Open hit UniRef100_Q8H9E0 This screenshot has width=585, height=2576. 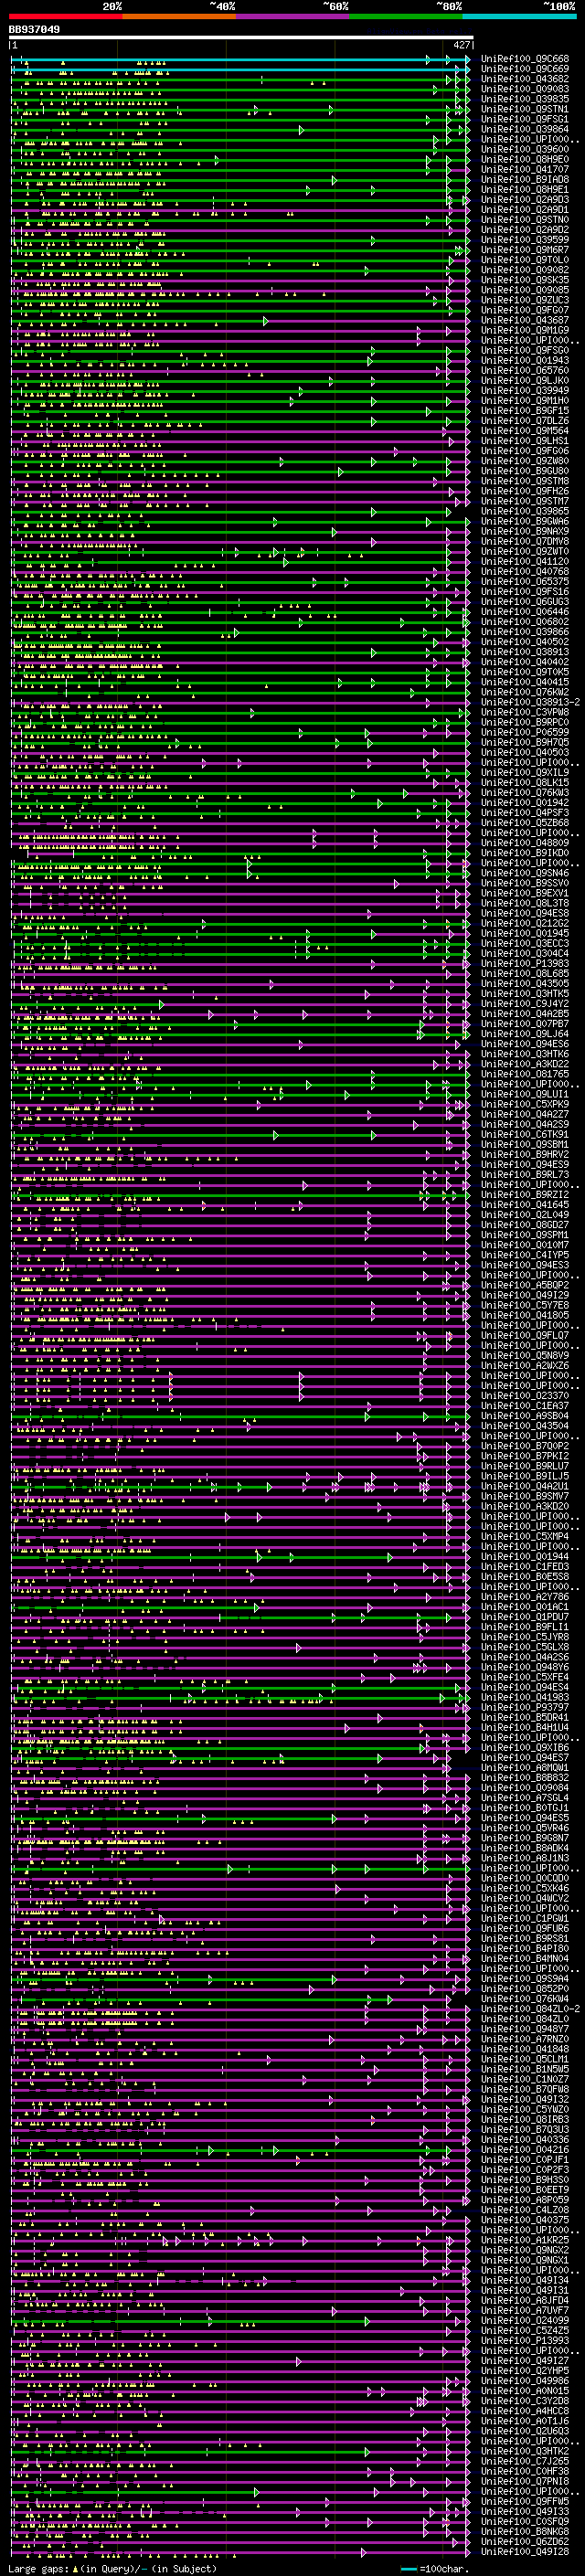point(524,160)
